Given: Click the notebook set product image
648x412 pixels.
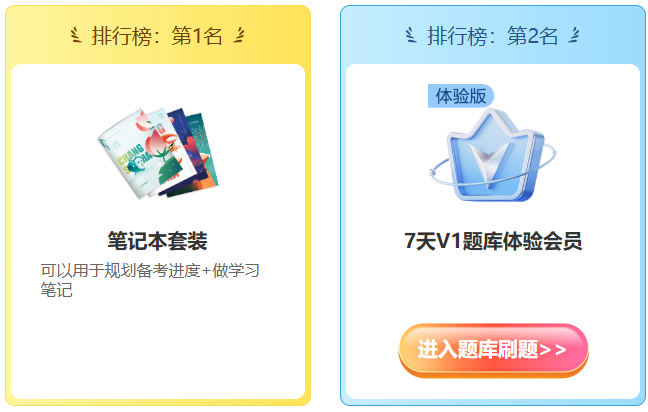Looking at the screenshot, I should pos(158,153).
